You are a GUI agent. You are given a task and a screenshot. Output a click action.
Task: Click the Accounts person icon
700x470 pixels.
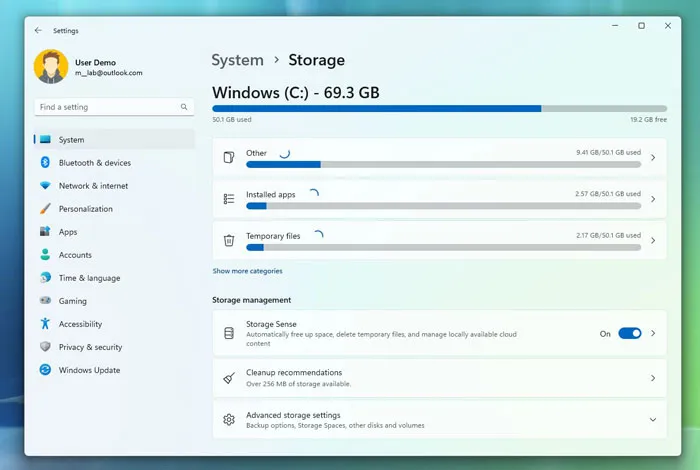45,254
